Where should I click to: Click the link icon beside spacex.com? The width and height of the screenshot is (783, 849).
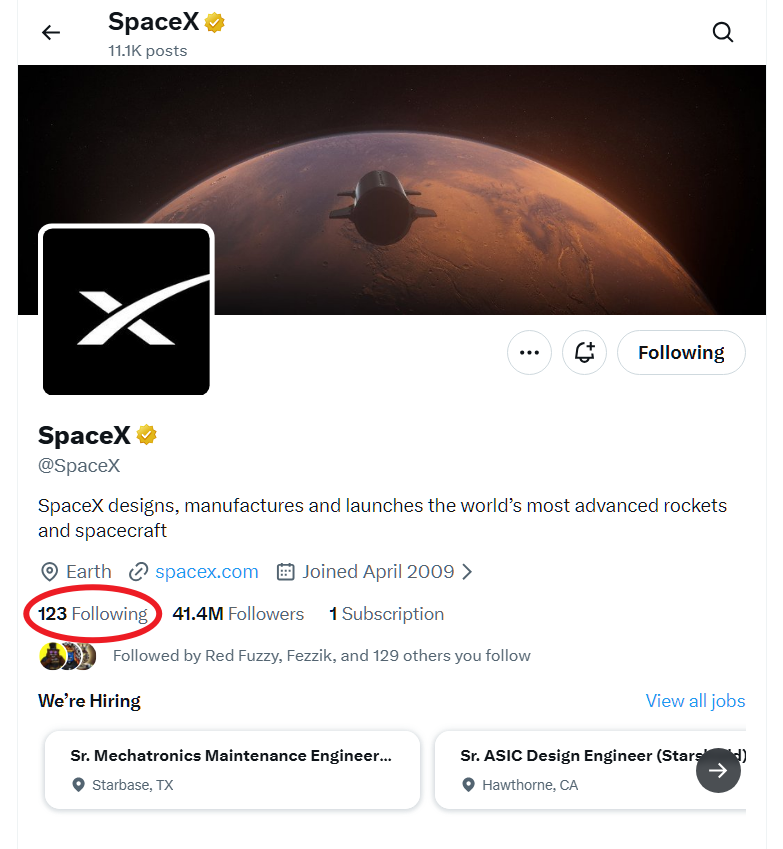point(139,572)
